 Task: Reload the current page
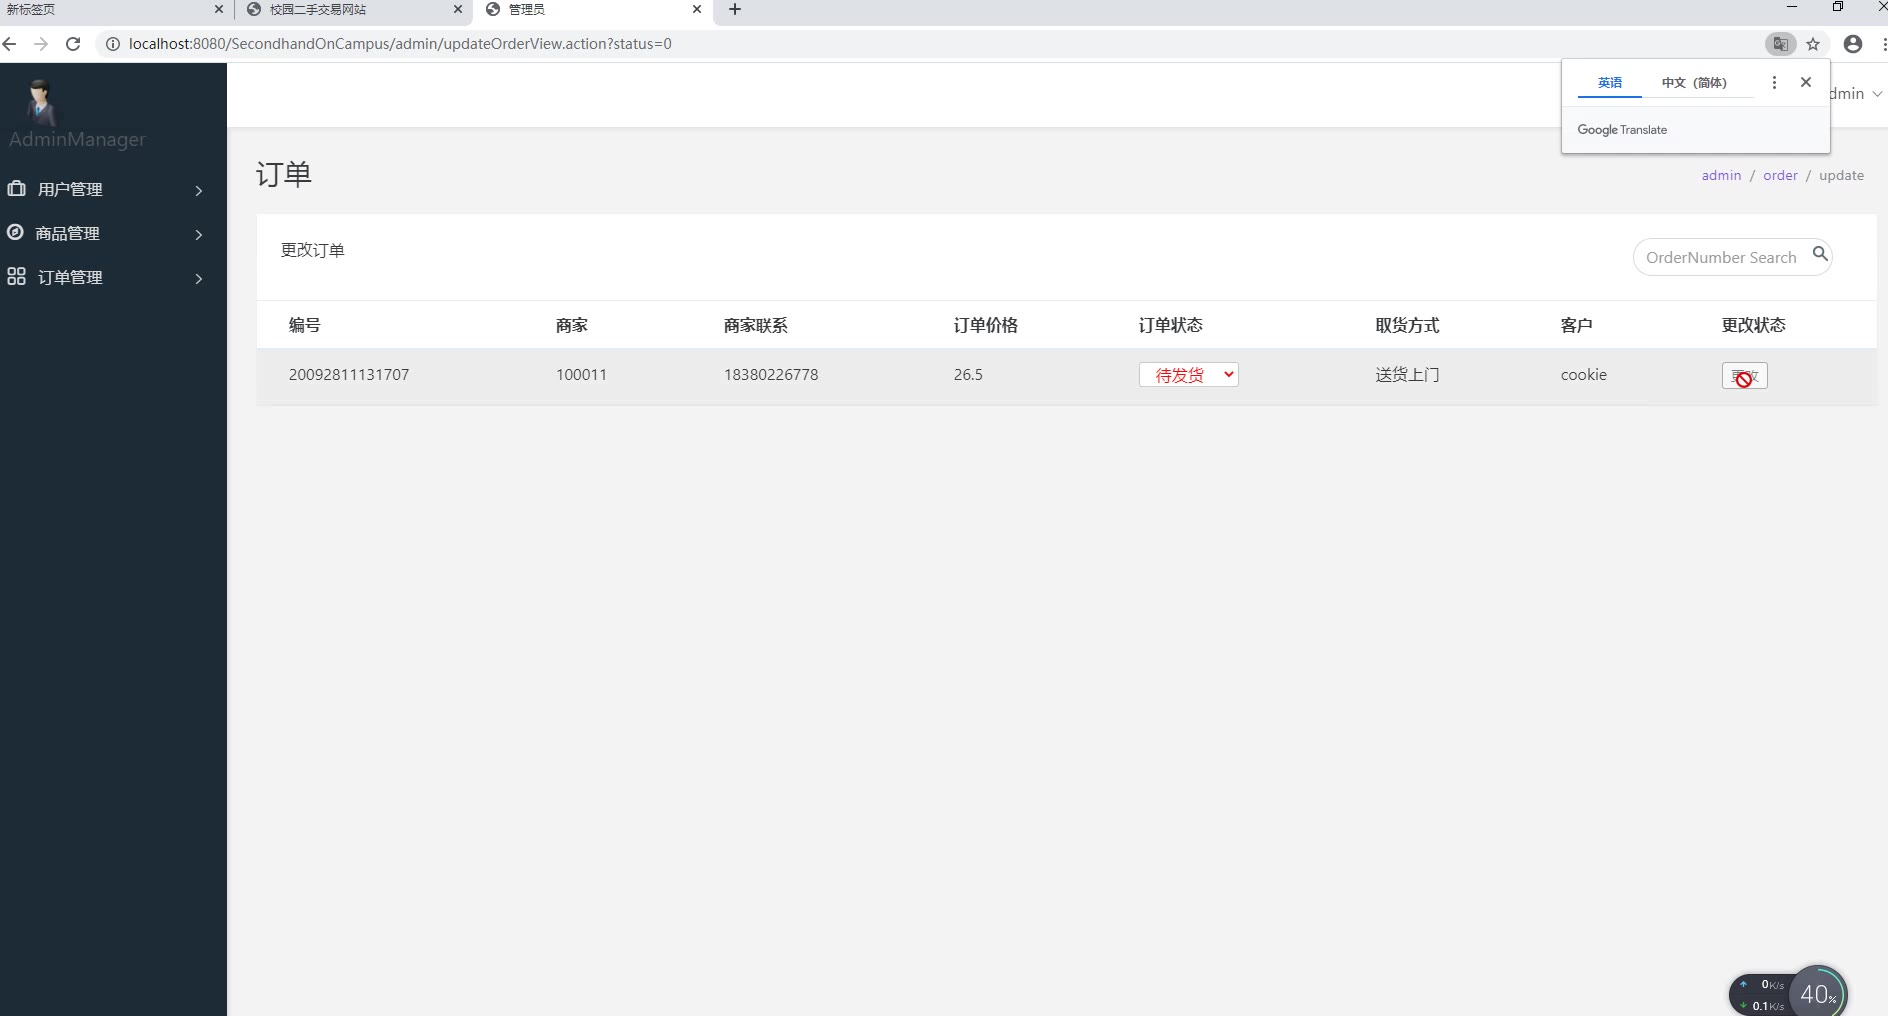pos(73,44)
